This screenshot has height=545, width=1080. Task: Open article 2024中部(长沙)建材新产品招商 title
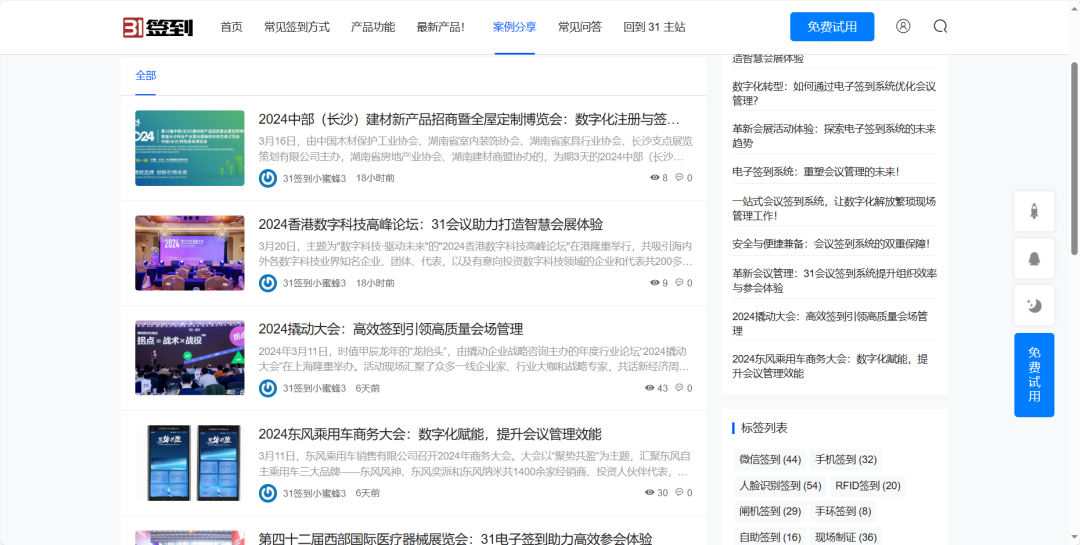[469, 119]
